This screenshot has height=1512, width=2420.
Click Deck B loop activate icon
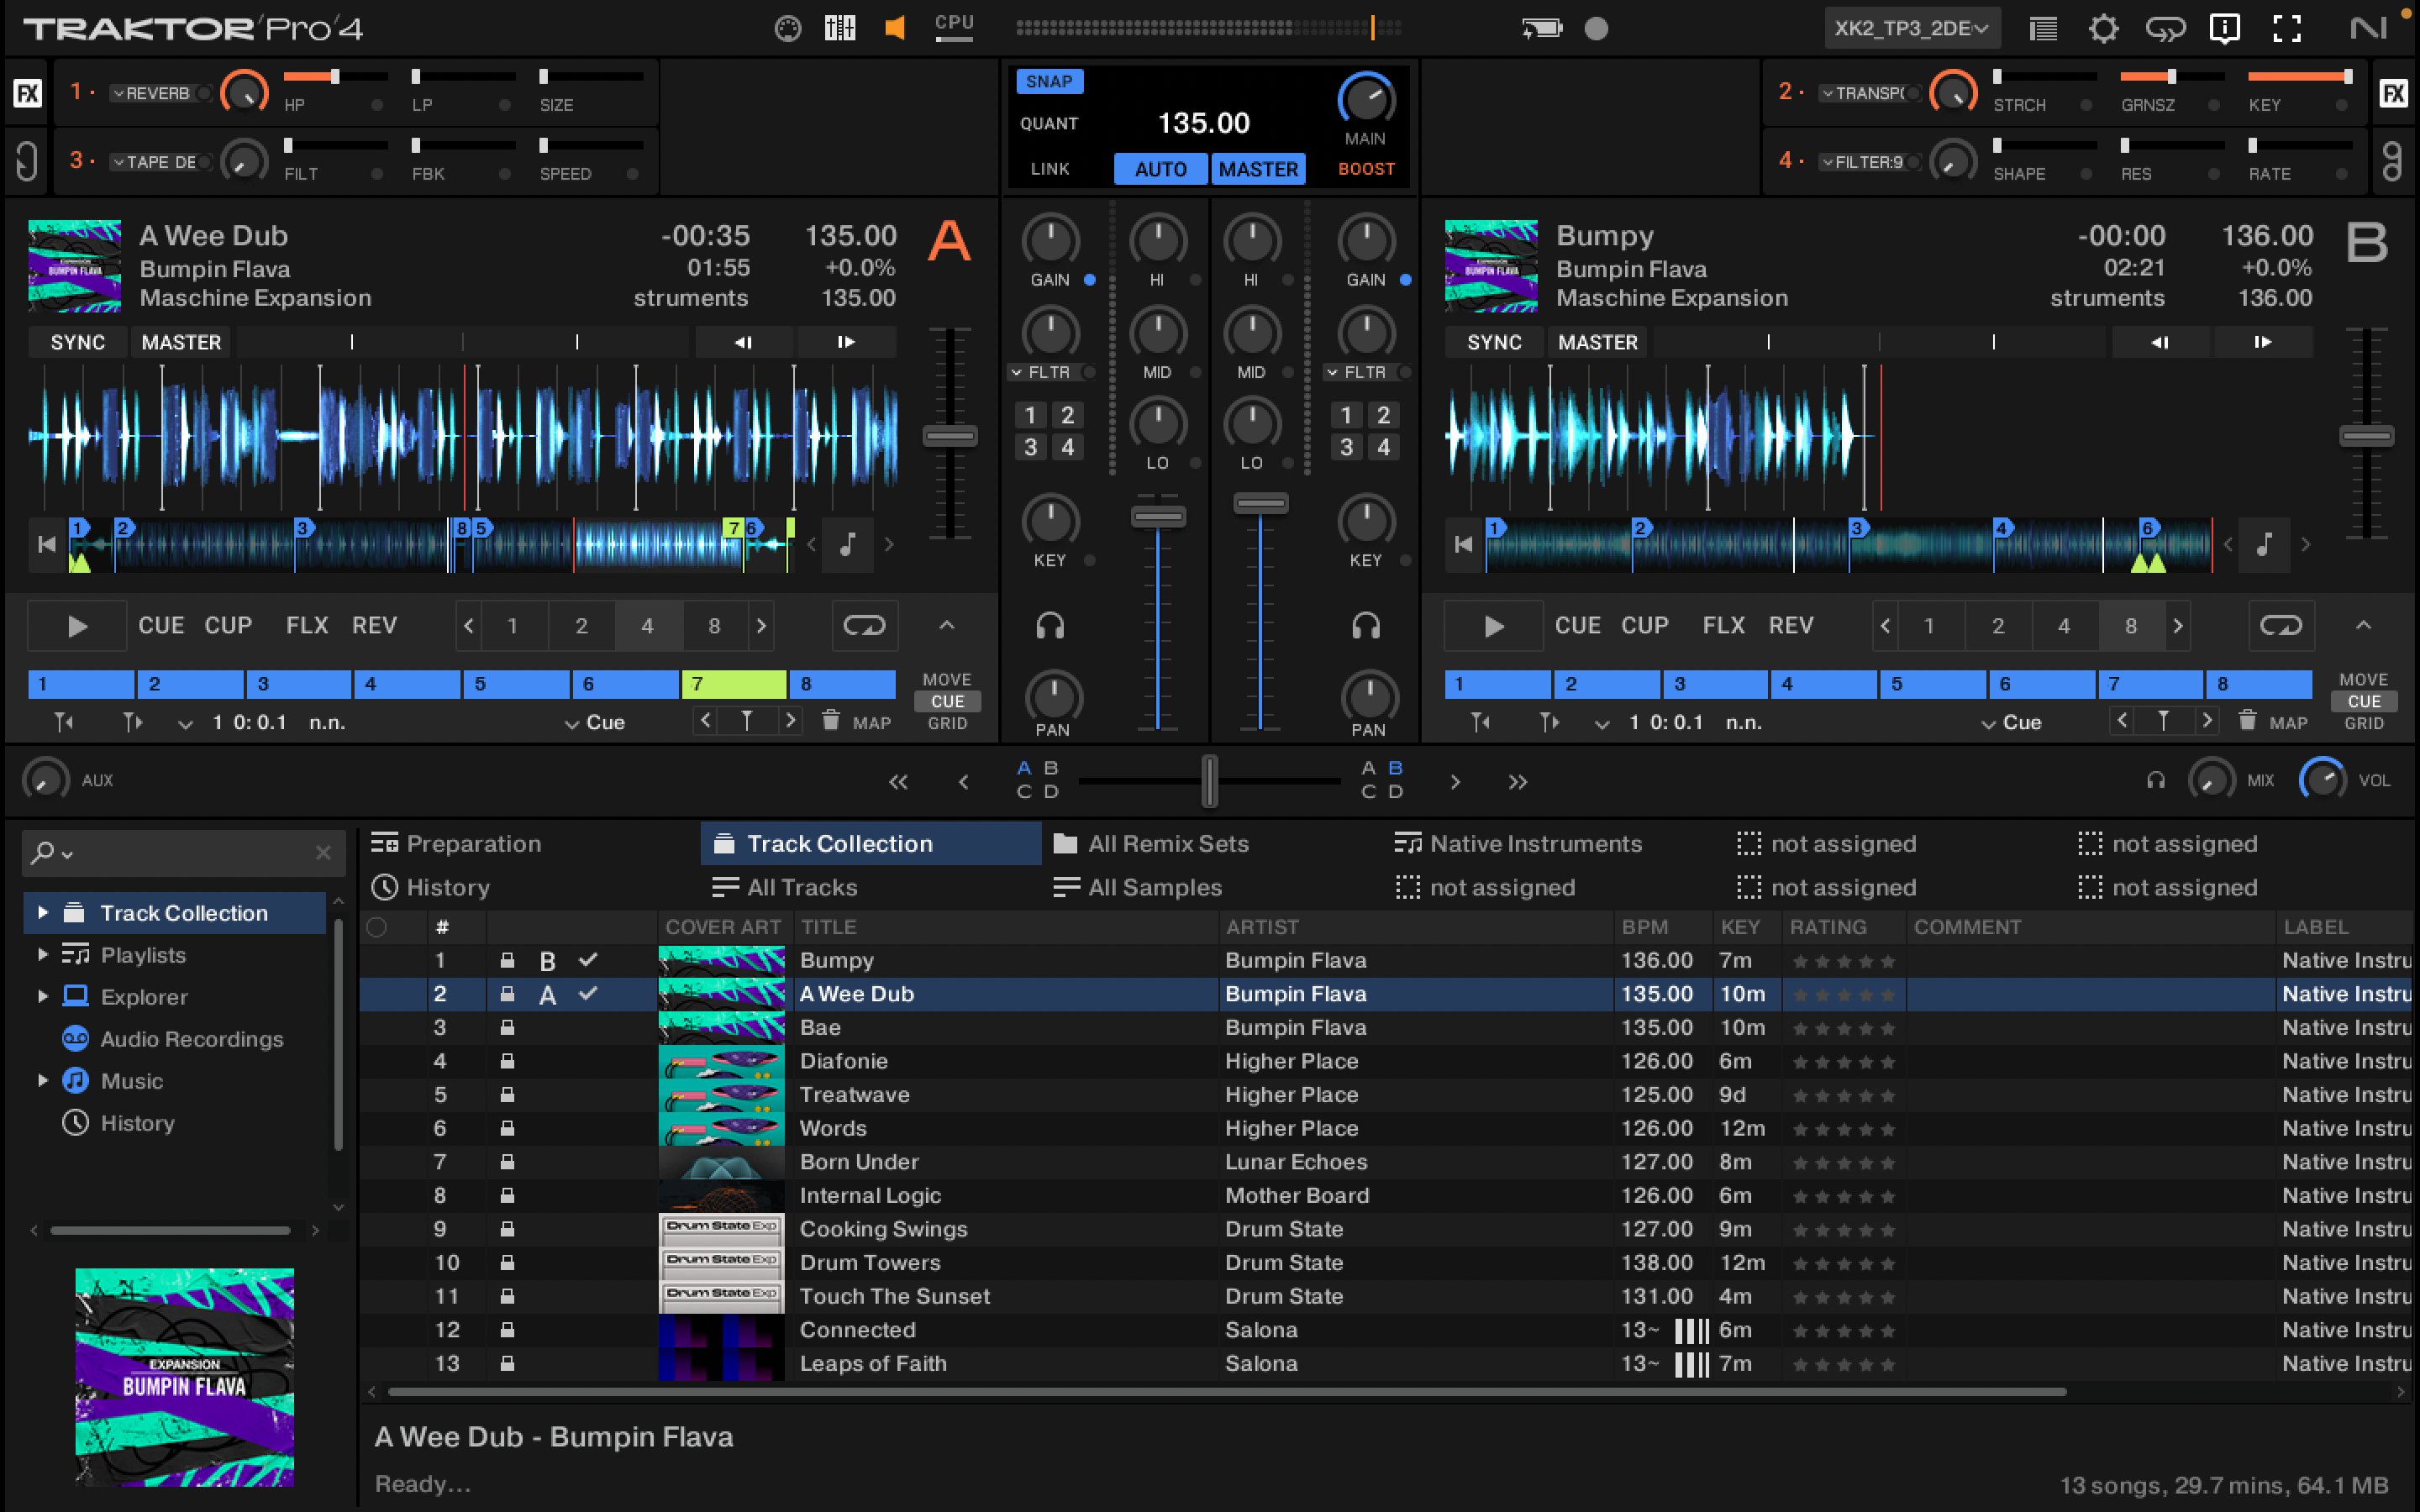(2280, 626)
